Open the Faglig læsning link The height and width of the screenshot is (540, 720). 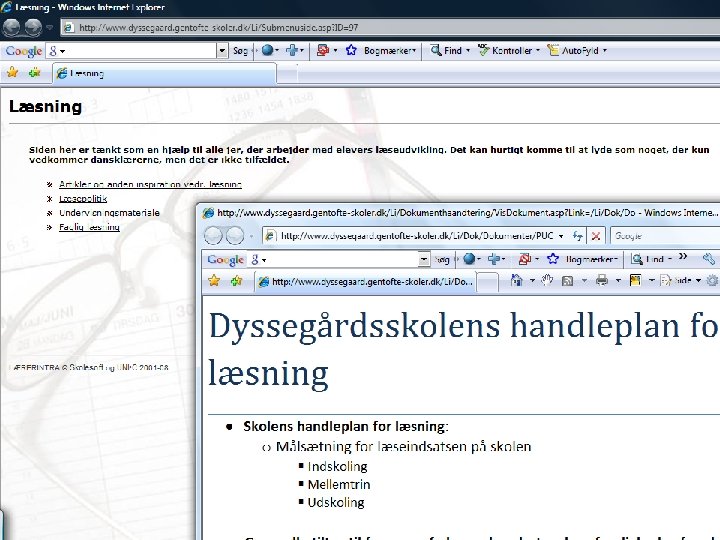89,227
